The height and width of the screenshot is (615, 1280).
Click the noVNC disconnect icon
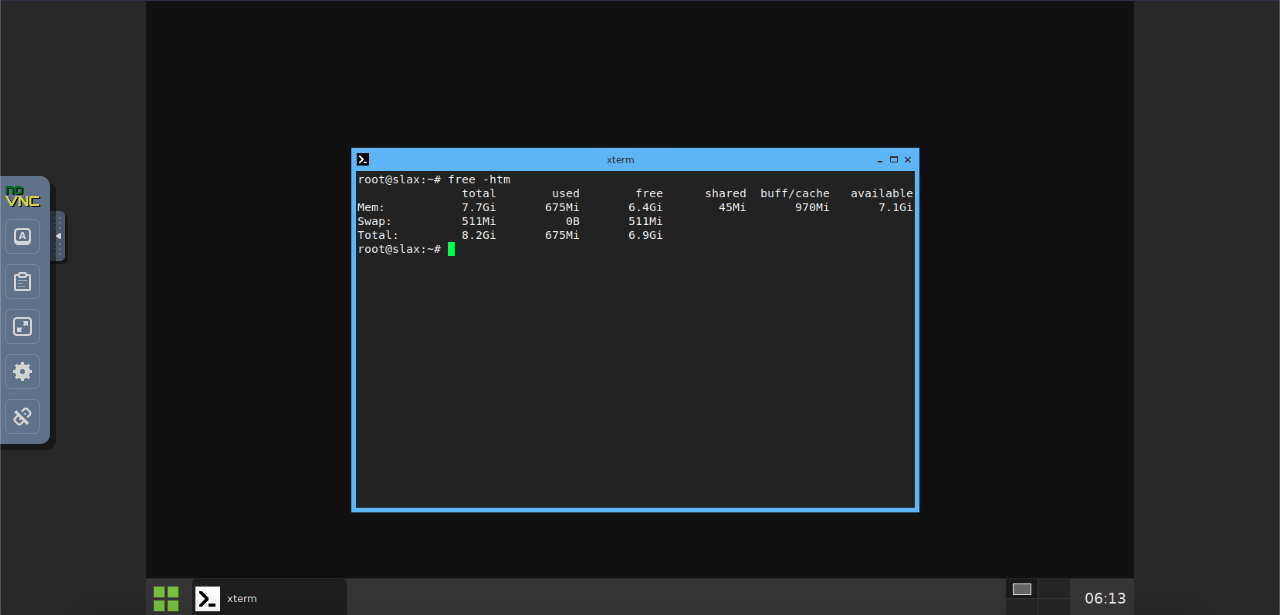click(22, 416)
